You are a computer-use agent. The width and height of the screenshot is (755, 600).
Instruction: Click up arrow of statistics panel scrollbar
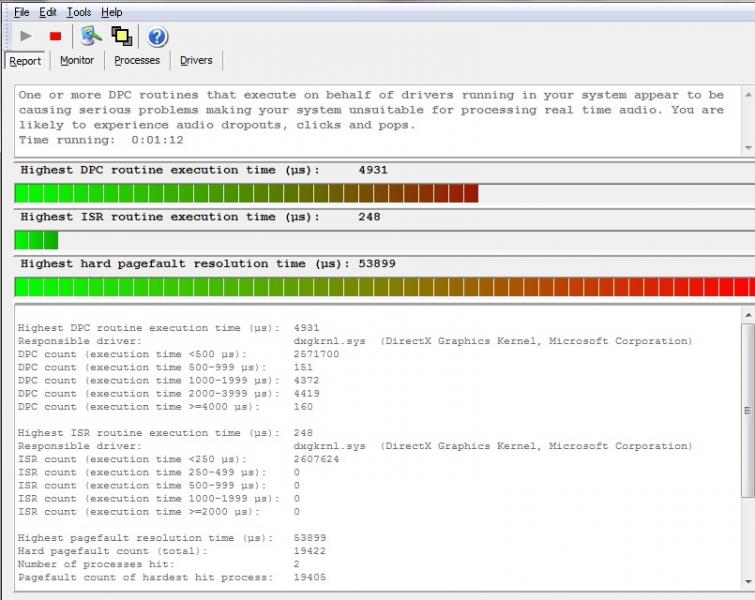[747, 317]
